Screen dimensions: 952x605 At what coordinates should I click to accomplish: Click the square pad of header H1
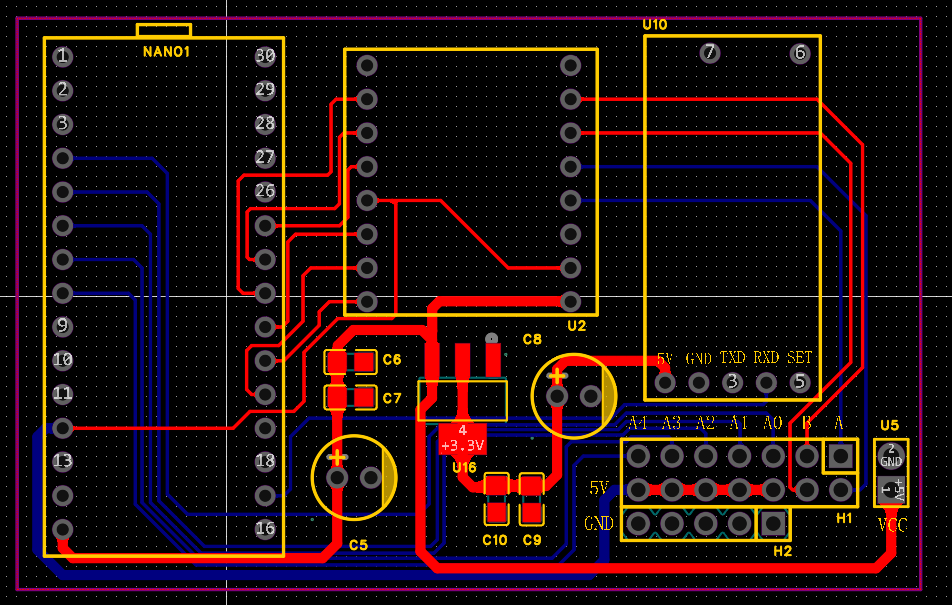pyautogui.click(x=840, y=457)
